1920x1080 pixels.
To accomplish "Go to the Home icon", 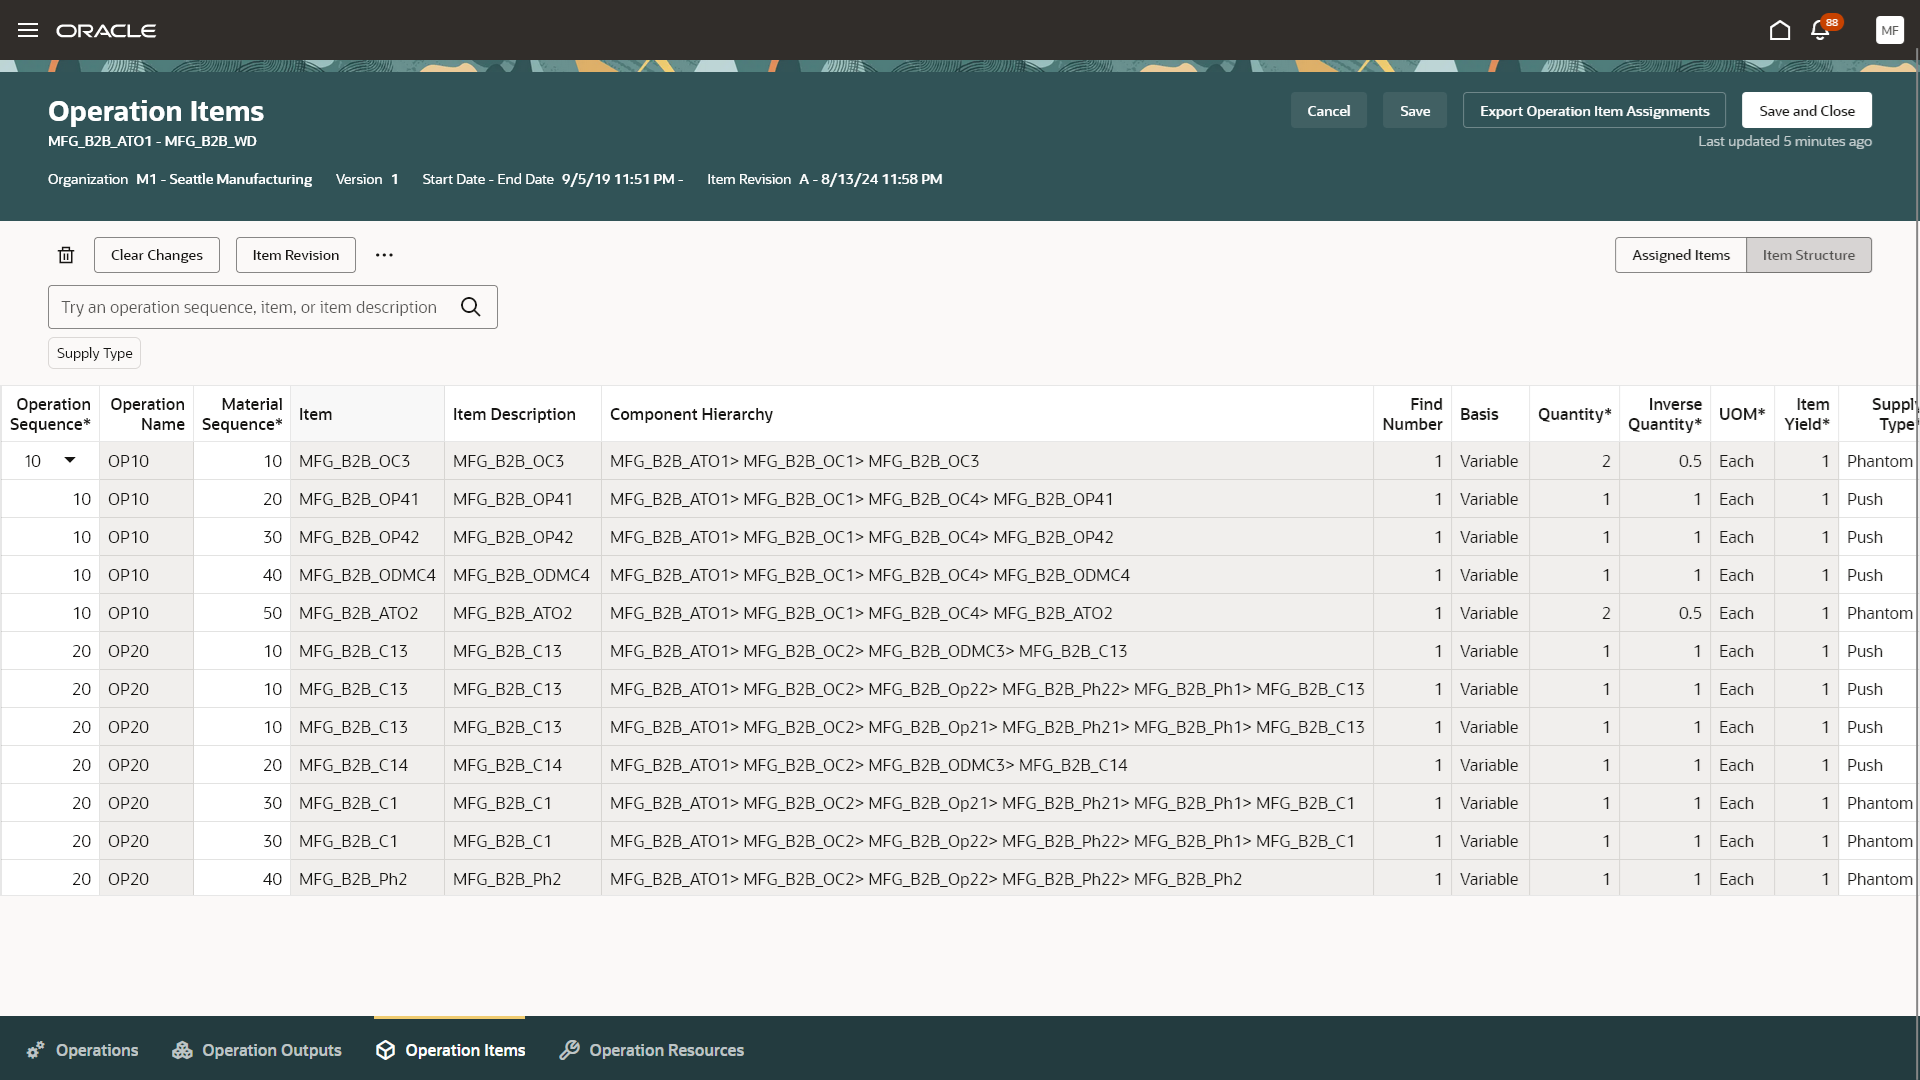I will tap(1779, 30).
